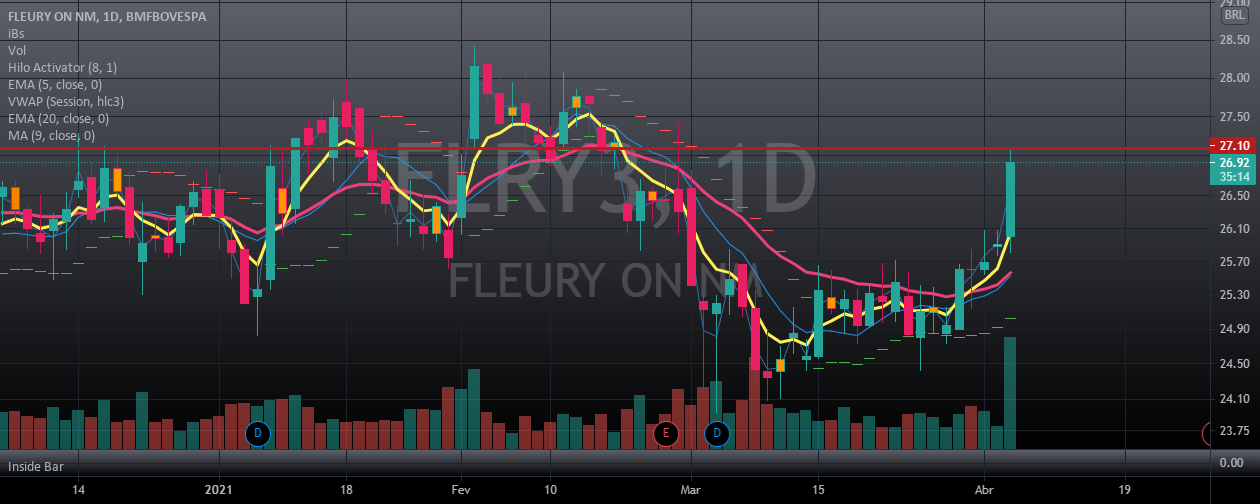Image resolution: width=1260 pixels, height=504 pixels.
Task: Click the Abr date axis label
Action: pos(985,491)
